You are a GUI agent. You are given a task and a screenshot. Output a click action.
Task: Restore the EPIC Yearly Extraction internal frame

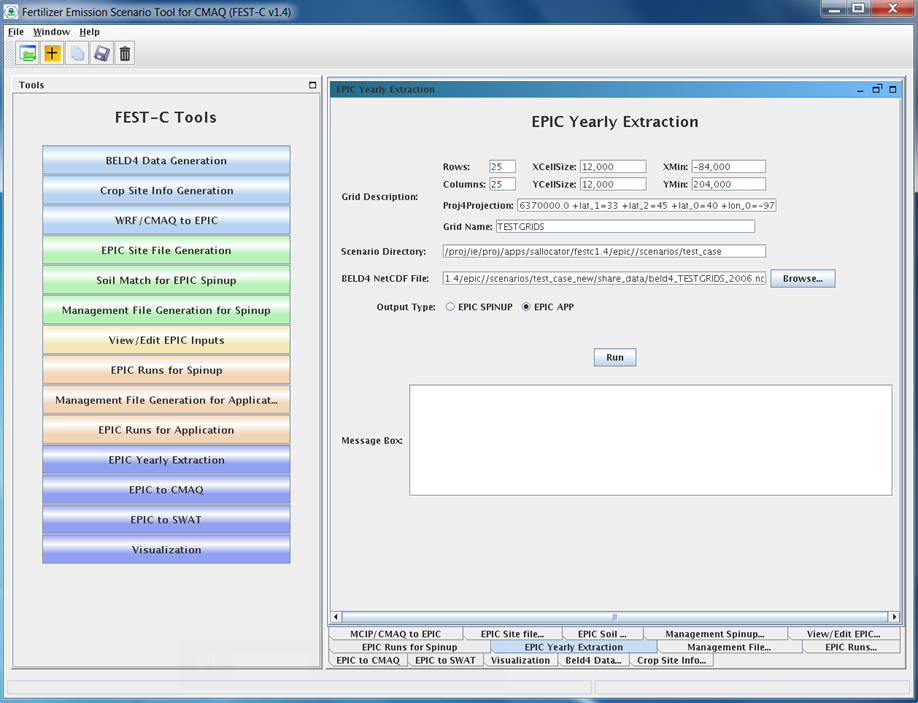point(876,89)
